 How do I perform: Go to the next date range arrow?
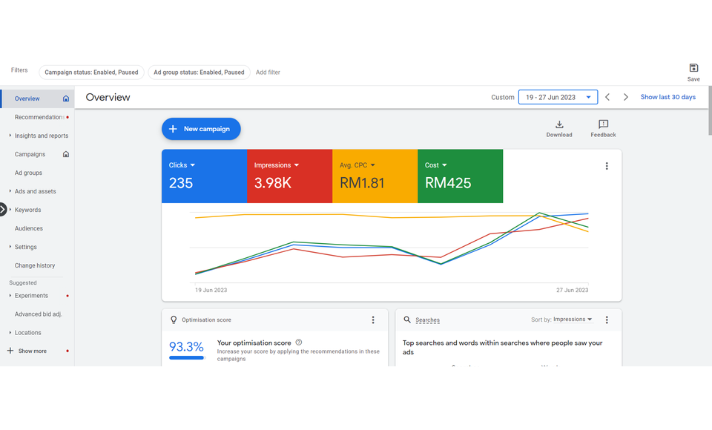(x=626, y=97)
